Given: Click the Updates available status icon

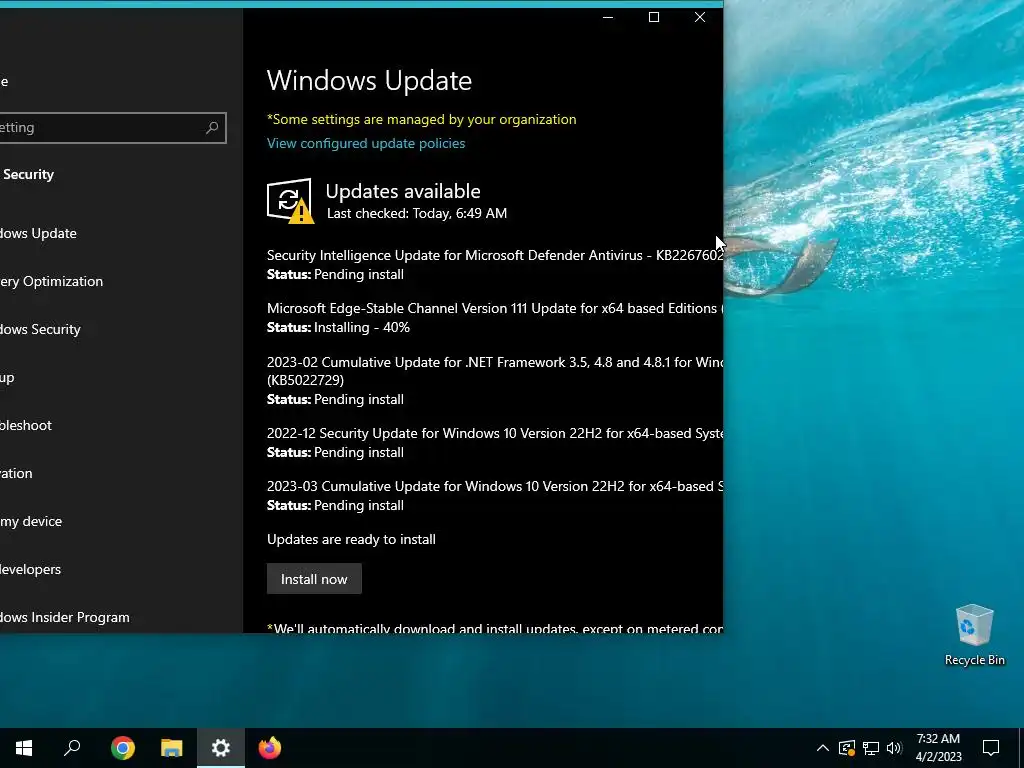Looking at the screenshot, I should [x=290, y=200].
